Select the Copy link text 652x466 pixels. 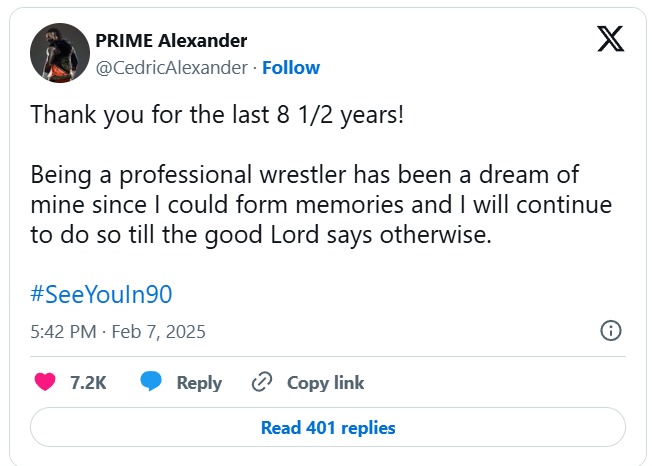click(325, 382)
